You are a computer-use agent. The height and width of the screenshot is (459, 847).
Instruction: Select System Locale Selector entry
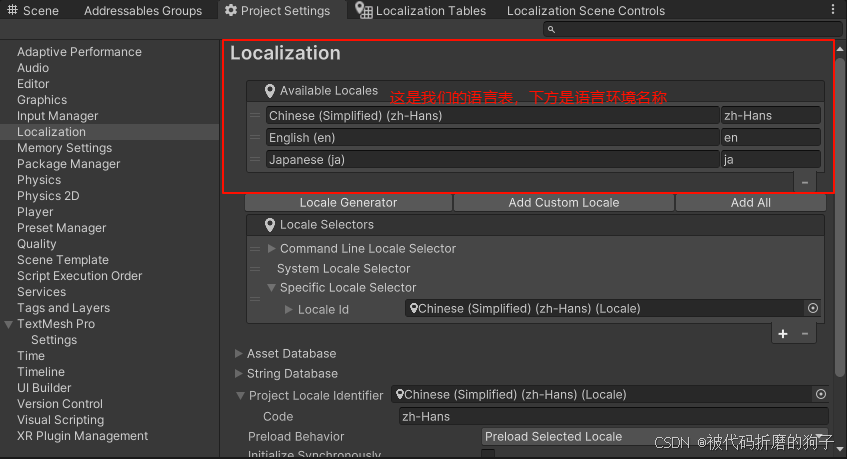coord(344,268)
